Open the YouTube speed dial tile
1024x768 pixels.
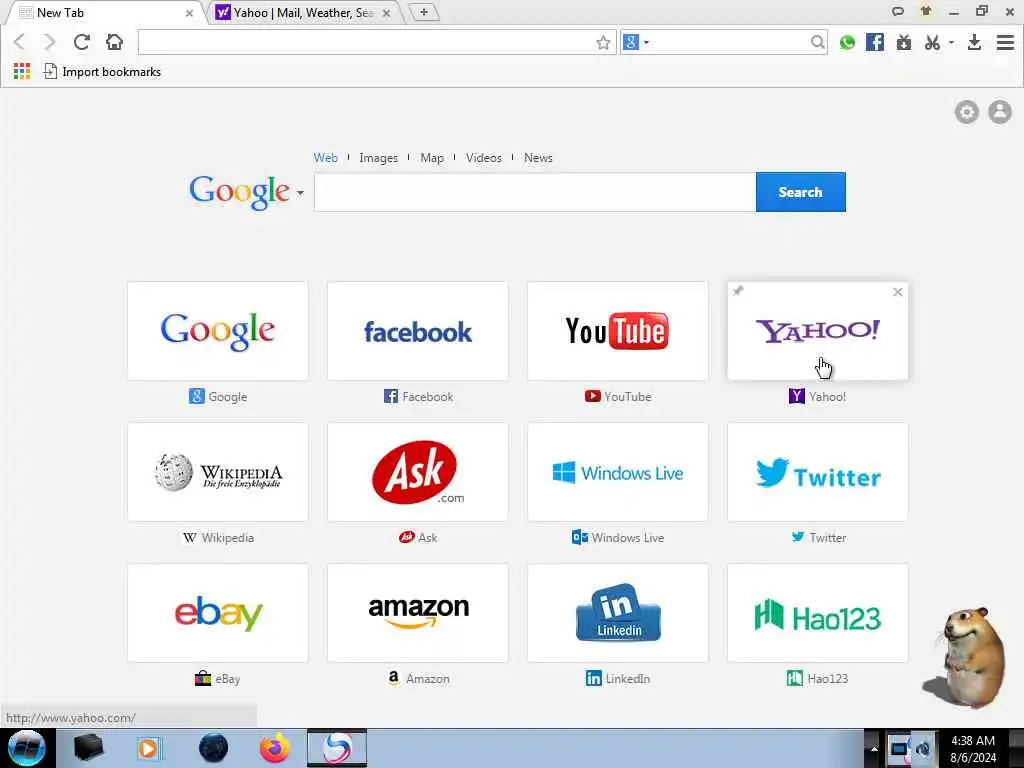pos(617,331)
